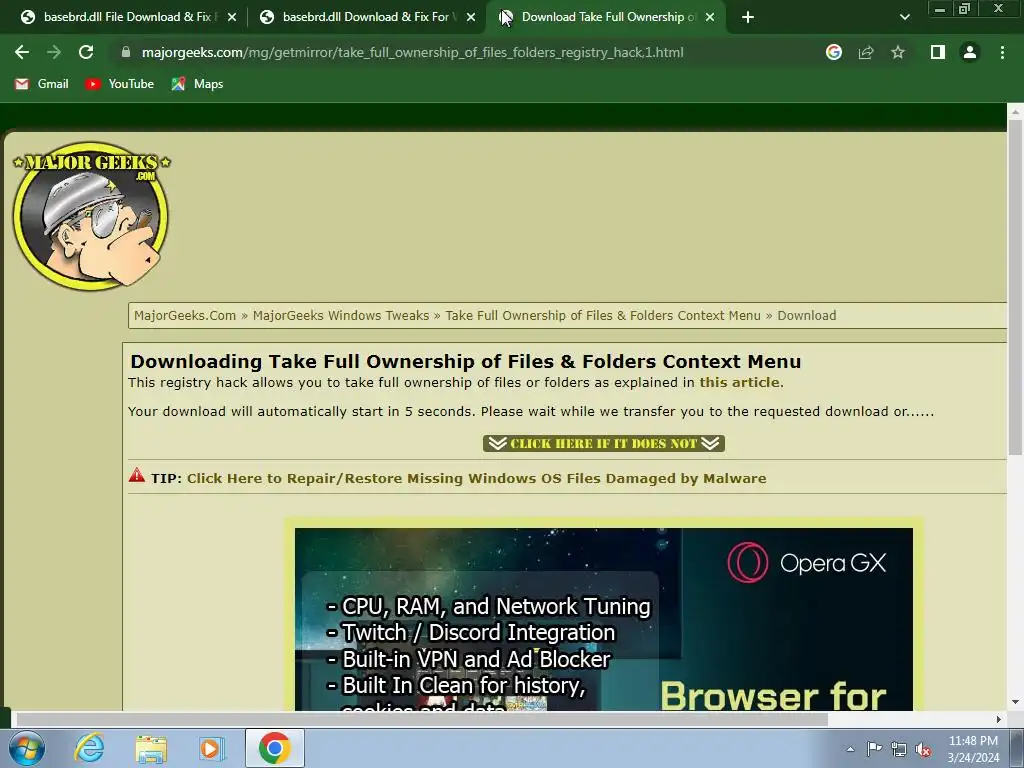
Task: Select Download Take Full Ownership tab
Action: click(x=605, y=17)
